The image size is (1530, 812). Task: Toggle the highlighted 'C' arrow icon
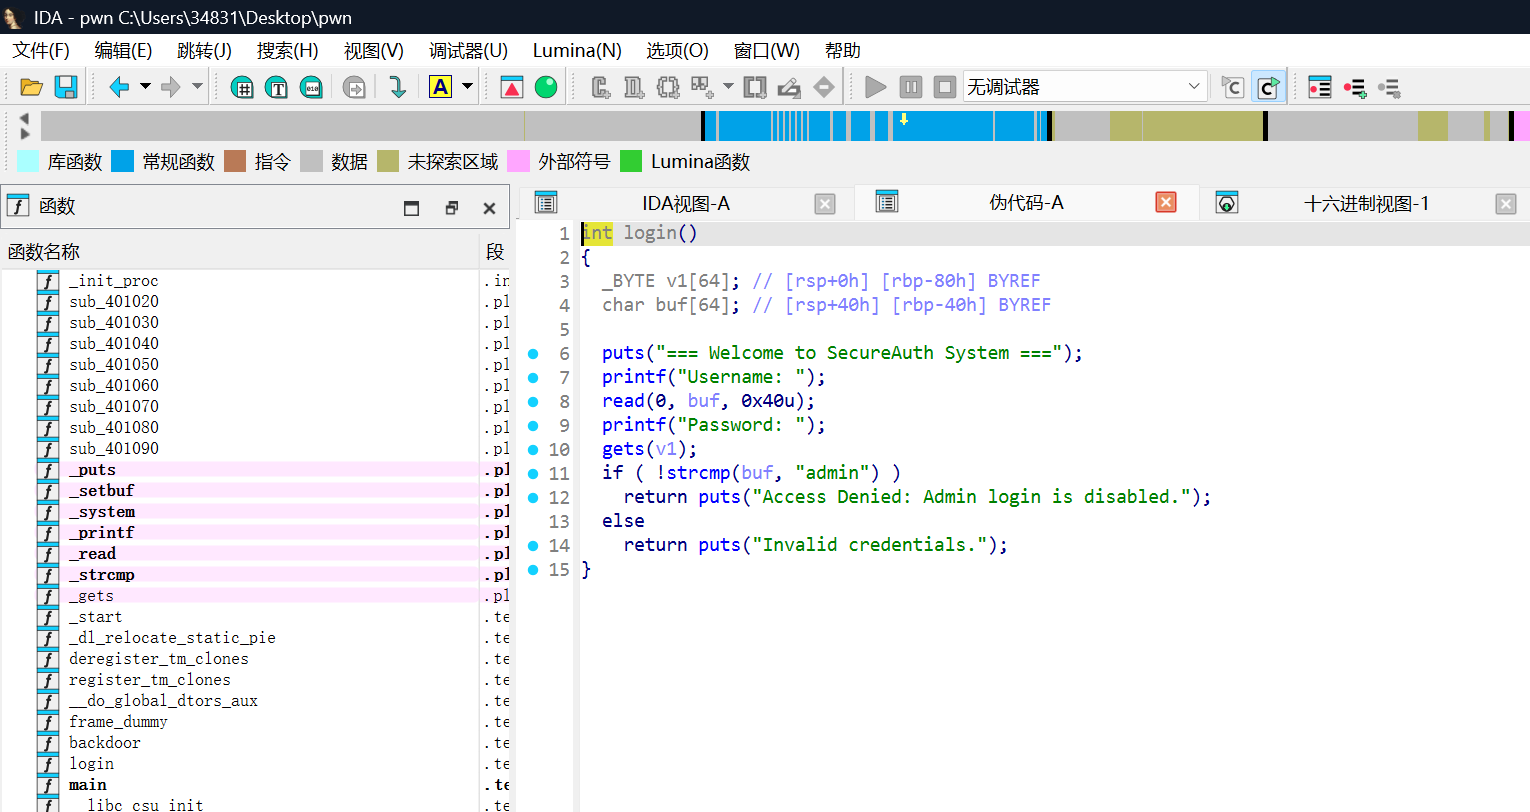tap(1268, 87)
